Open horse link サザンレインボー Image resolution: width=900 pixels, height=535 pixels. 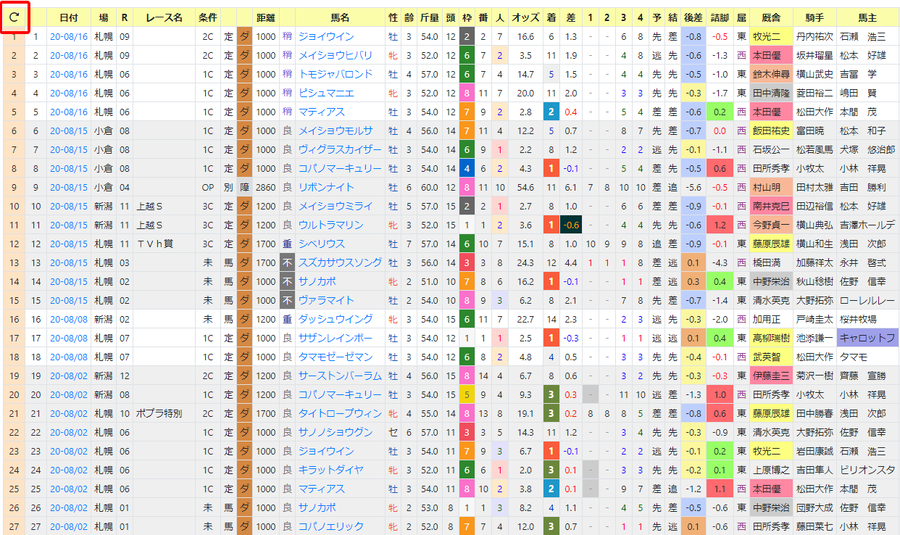[335, 338]
